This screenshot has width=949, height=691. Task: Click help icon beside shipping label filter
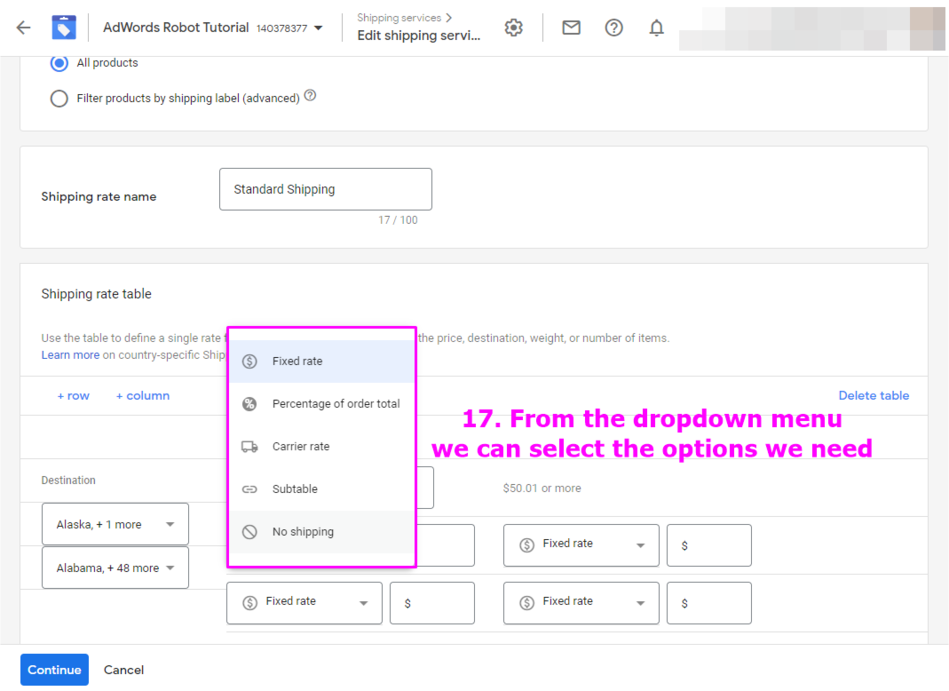(x=310, y=96)
